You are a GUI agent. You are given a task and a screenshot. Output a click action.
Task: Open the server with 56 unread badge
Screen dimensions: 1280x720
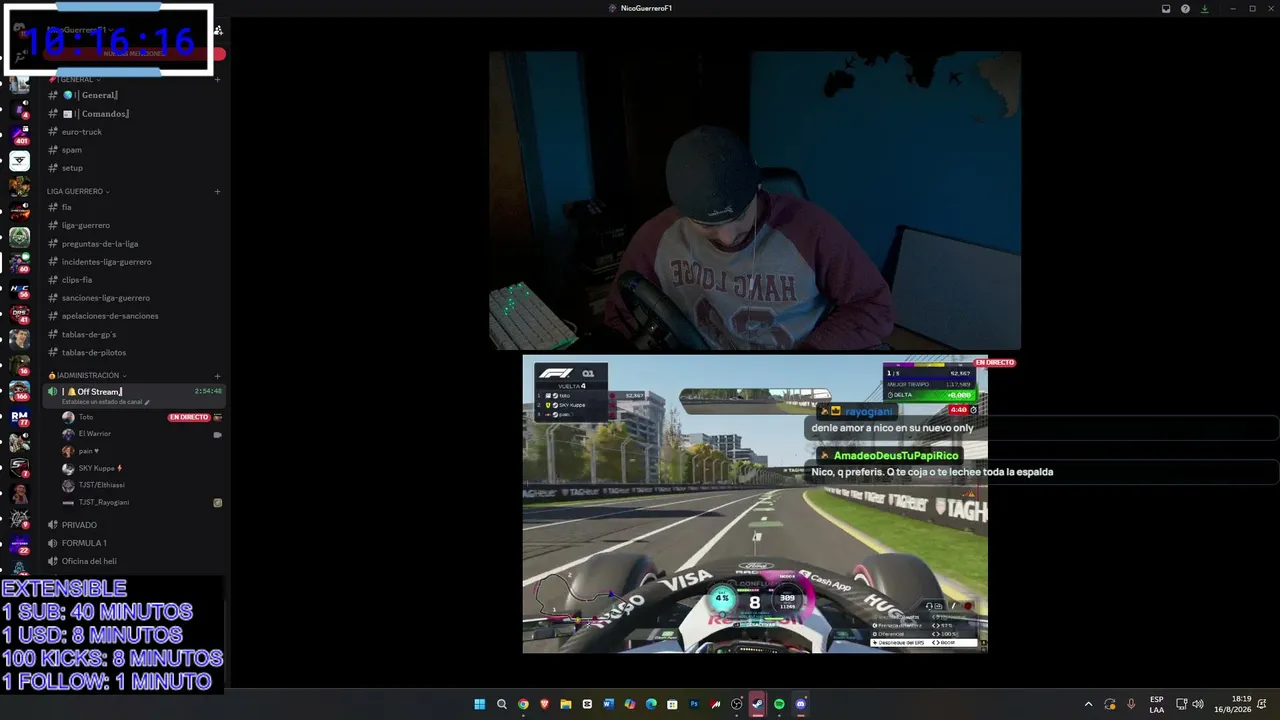point(19,289)
